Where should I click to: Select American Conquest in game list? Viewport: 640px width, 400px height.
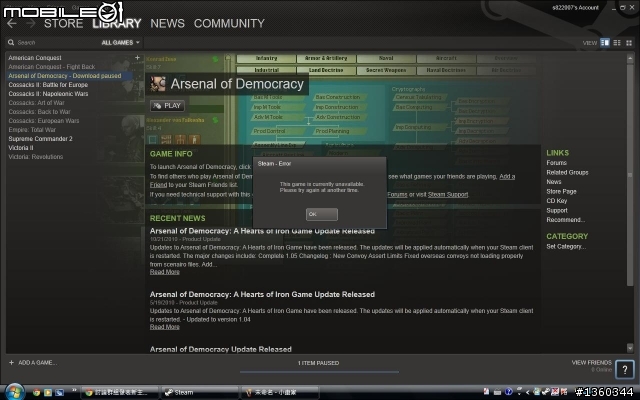[x=35, y=58]
